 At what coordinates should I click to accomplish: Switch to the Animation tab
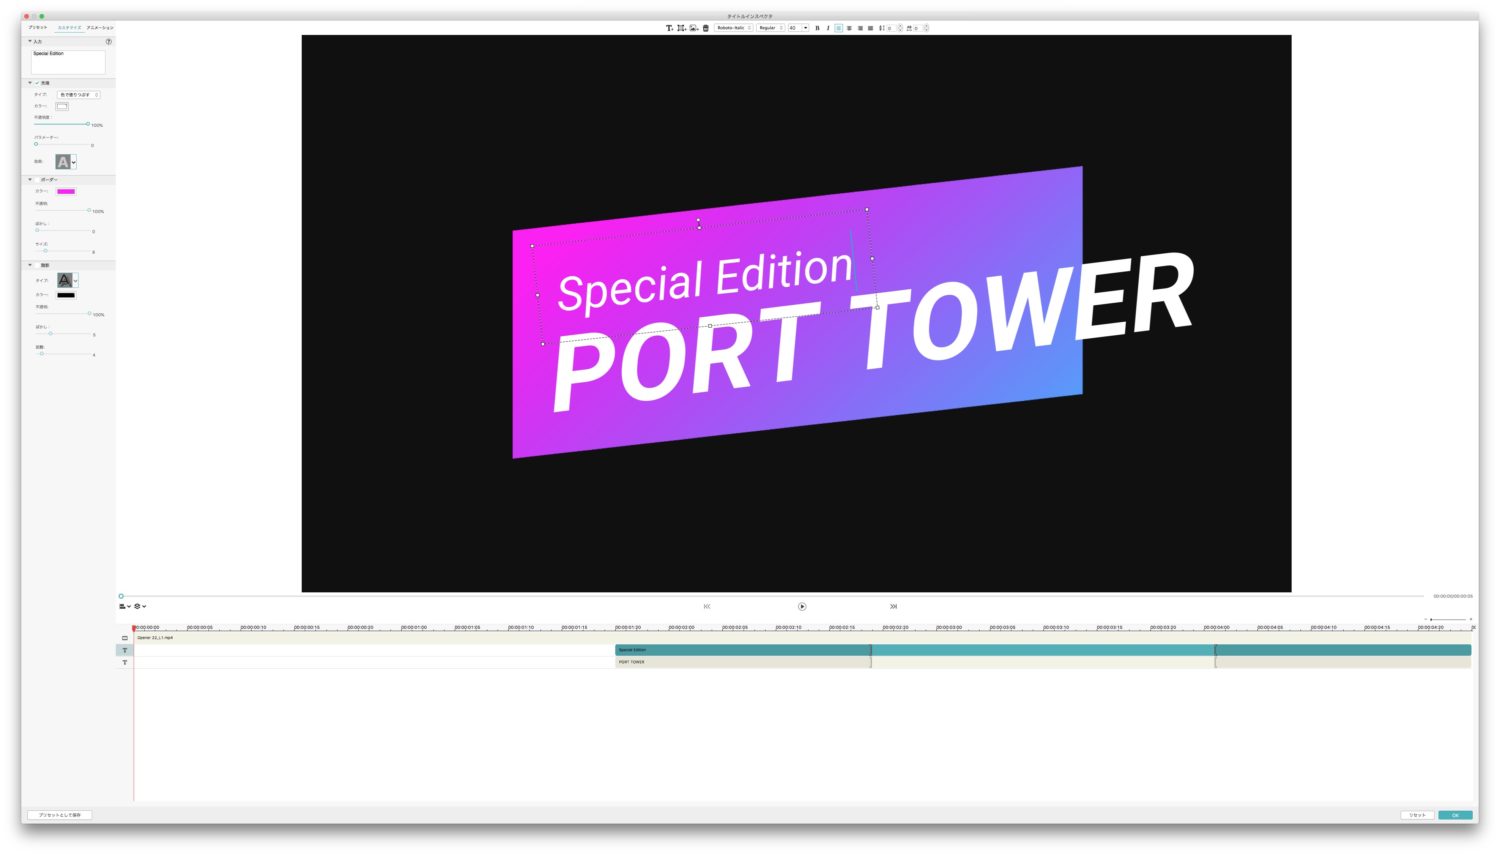(x=100, y=27)
